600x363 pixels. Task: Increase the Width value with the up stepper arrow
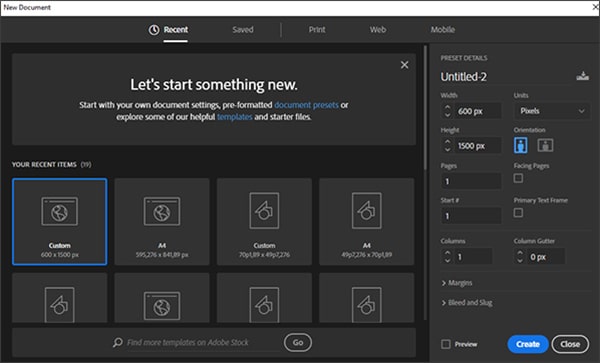point(447,107)
